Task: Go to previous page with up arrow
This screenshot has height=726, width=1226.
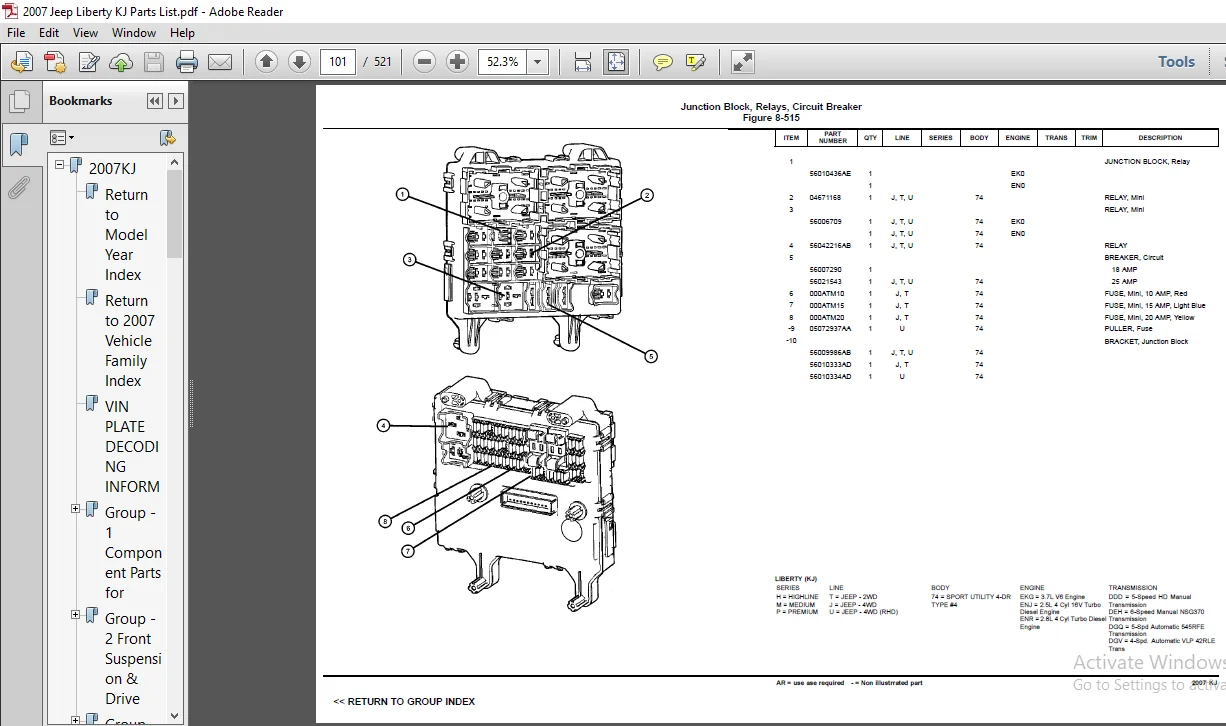Action: coord(266,62)
